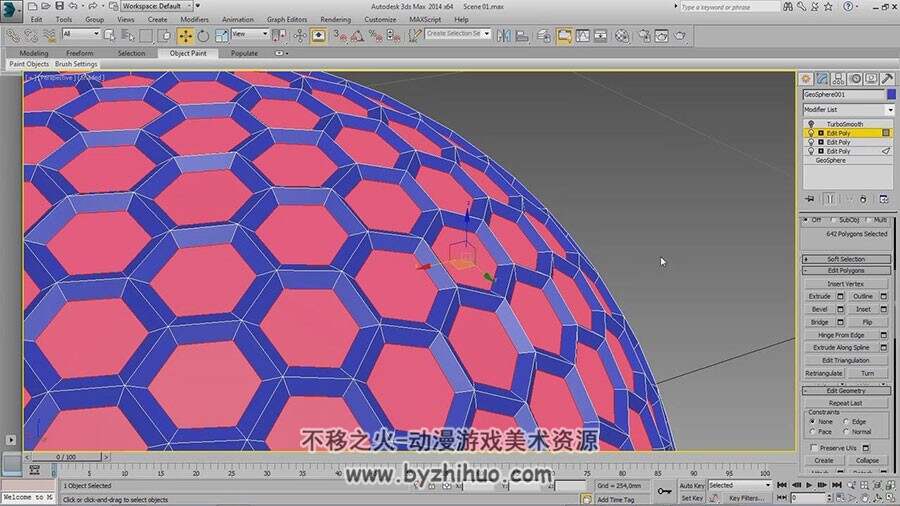
Task: Click the Key Filters button
Action: click(x=746, y=499)
